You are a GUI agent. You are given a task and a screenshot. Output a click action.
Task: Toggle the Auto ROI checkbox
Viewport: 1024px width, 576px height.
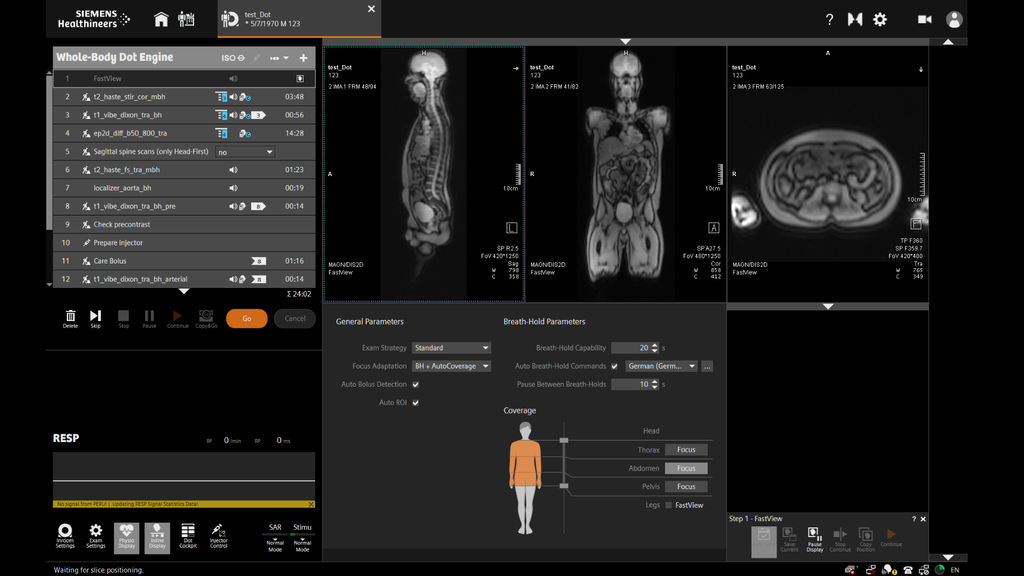(x=416, y=402)
